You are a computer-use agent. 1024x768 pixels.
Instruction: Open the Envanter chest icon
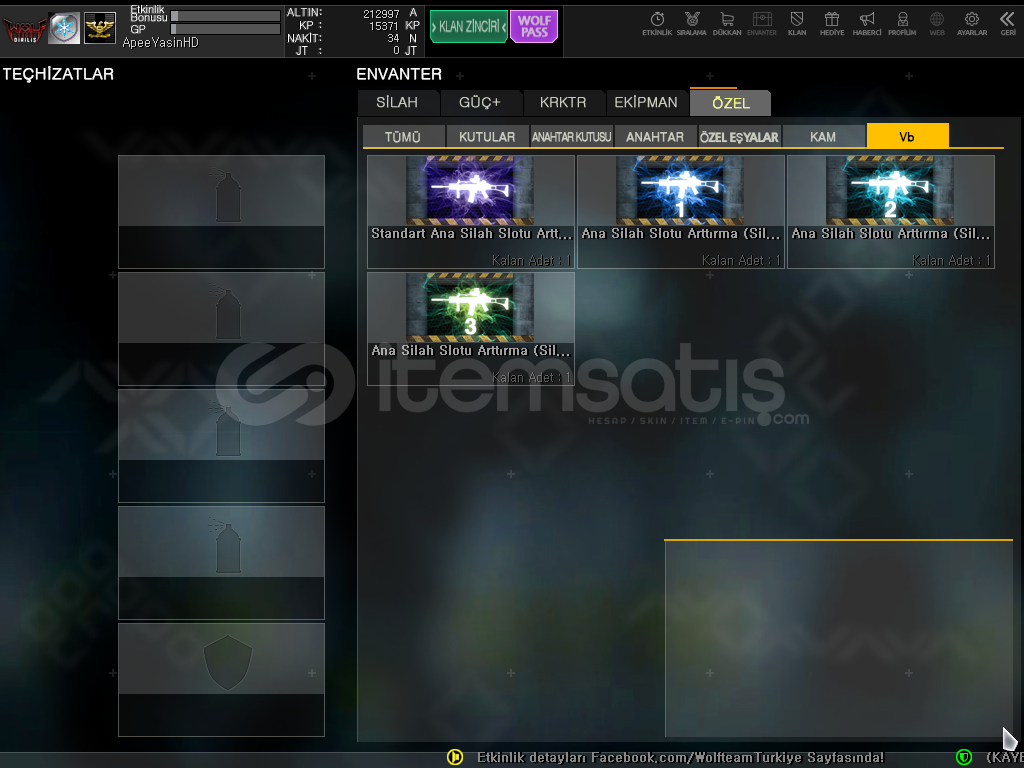tap(761, 24)
